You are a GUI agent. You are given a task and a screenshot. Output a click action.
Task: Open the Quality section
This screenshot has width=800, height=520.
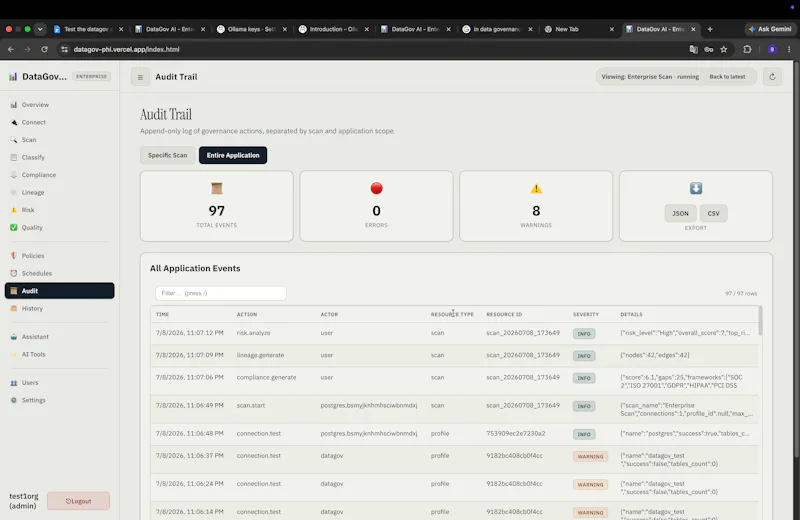click(32, 228)
